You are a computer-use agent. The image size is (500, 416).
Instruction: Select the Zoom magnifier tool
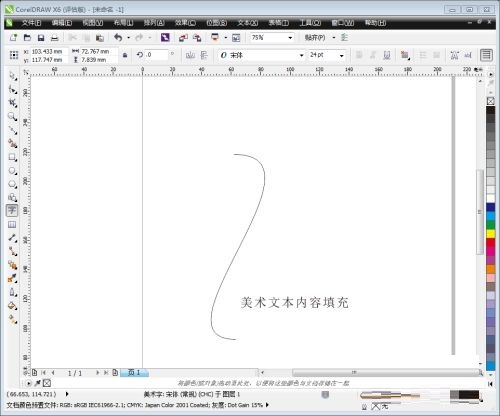point(12,116)
